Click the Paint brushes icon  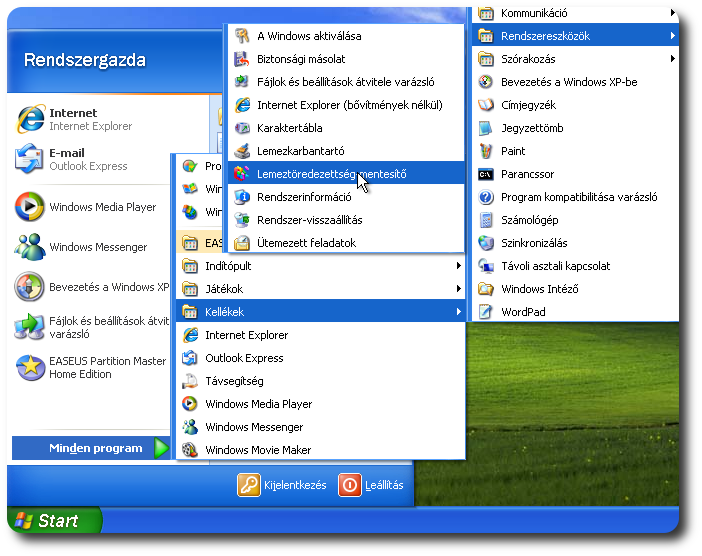[486, 151]
